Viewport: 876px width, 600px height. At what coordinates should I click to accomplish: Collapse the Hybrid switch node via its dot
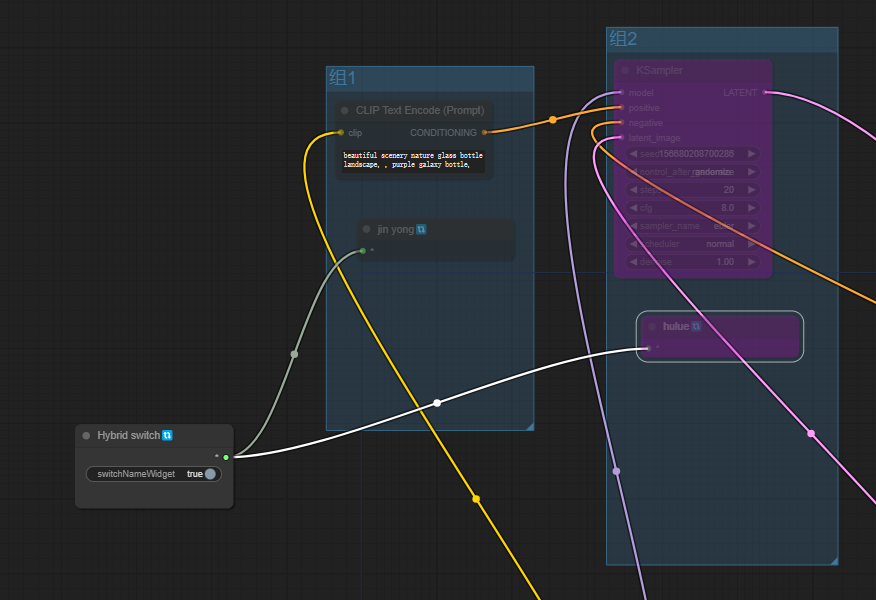point(86,436)
